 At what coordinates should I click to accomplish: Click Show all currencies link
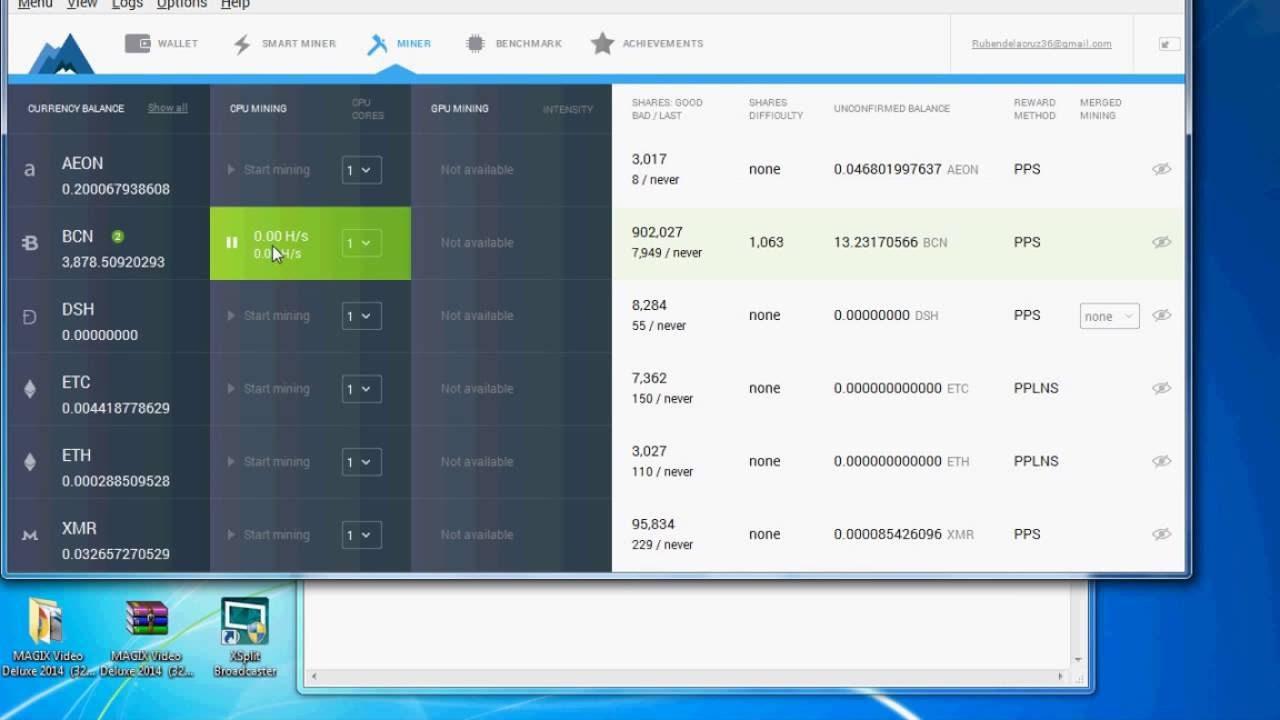tap(168, 108)
